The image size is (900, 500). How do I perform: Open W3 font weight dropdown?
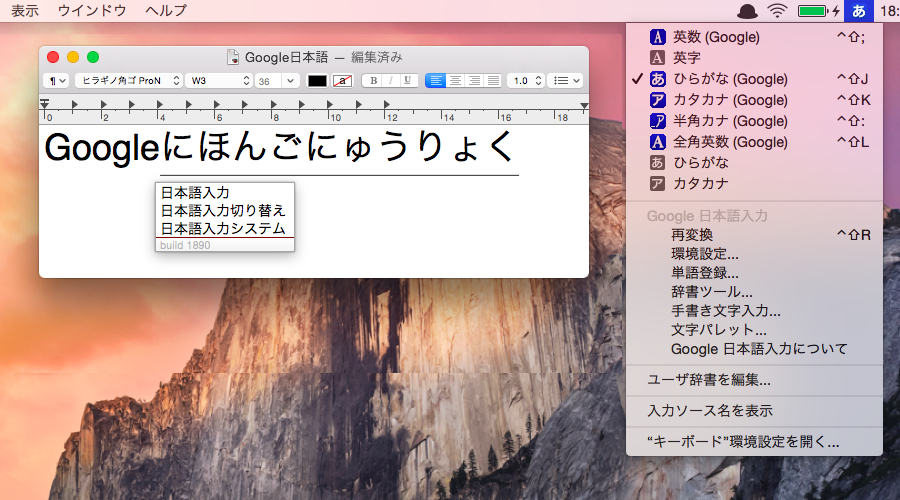[219, 81]
